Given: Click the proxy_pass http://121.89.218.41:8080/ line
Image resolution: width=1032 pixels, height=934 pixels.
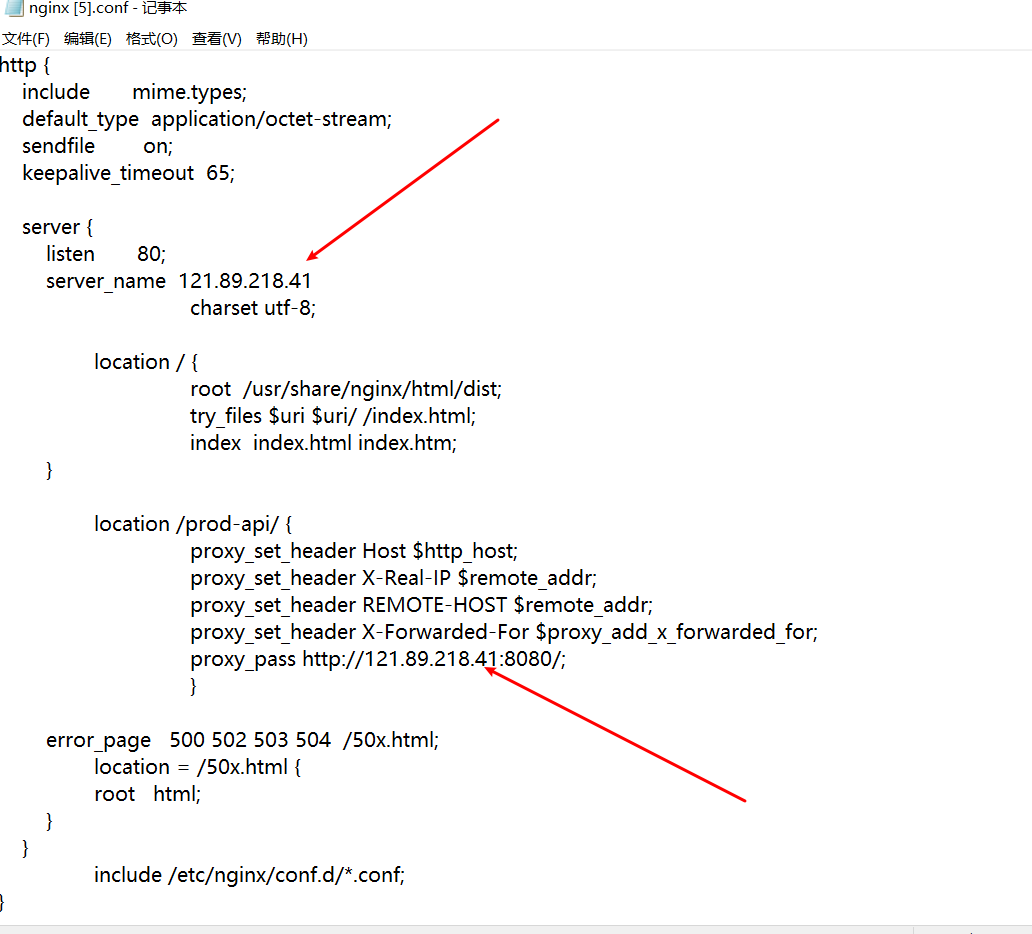Looking at the screenshot, I should click(377, 659).
